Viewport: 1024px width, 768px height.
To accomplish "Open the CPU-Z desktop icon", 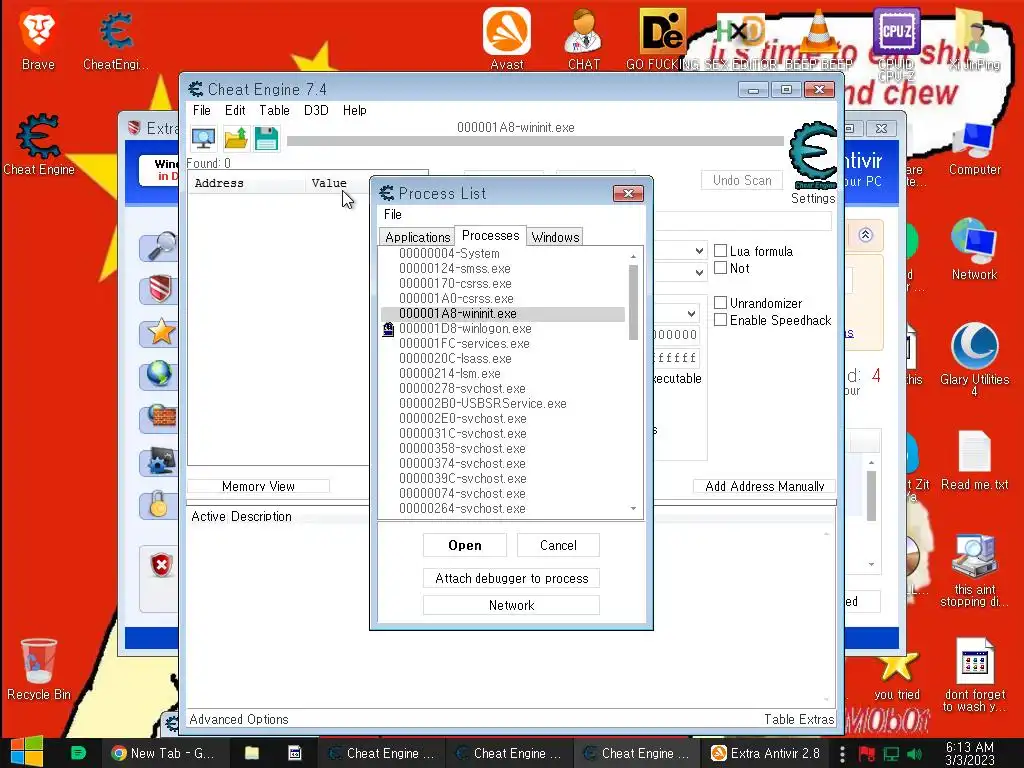I will tap(896, 42).
